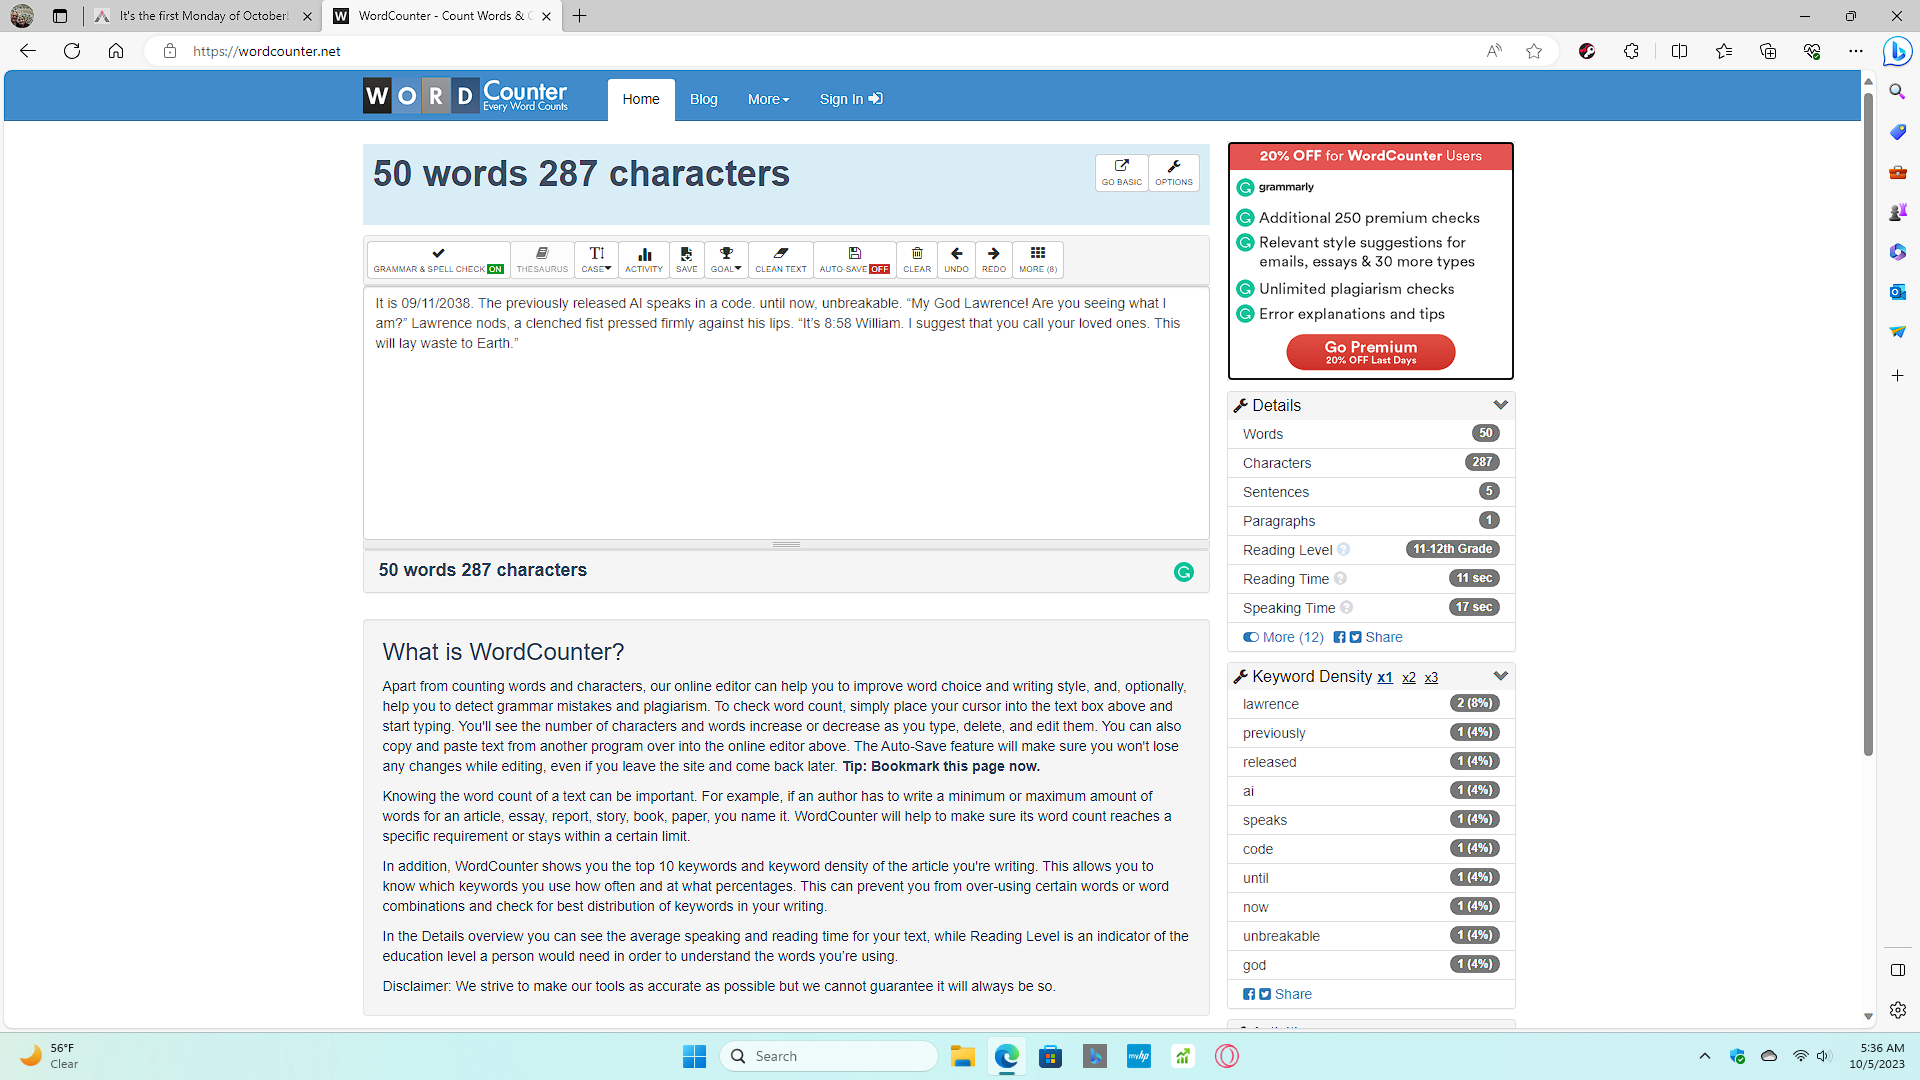Toggle More (12) details switch

coord(1251,637)
